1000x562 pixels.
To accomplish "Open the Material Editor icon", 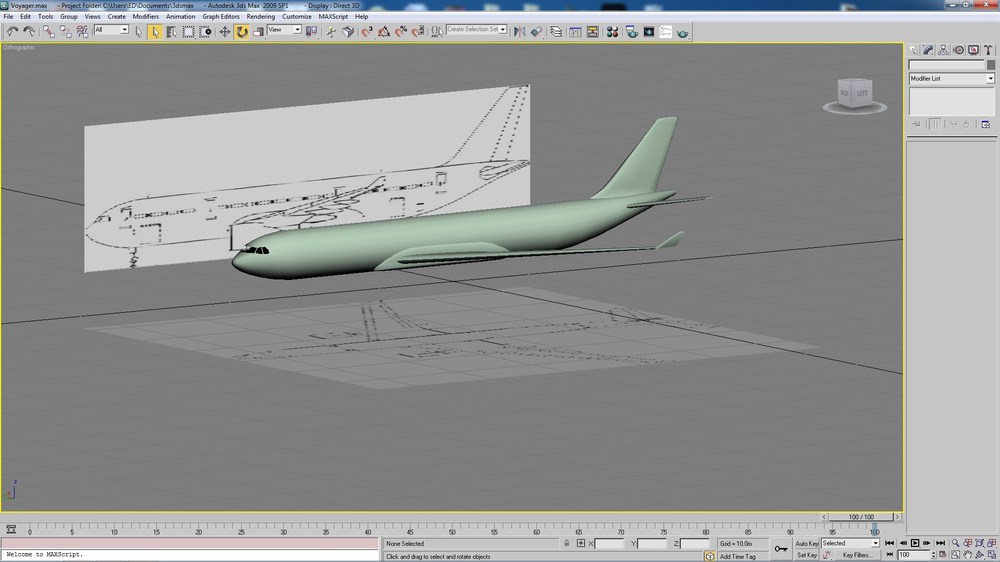I will click(x=612, y=31).
